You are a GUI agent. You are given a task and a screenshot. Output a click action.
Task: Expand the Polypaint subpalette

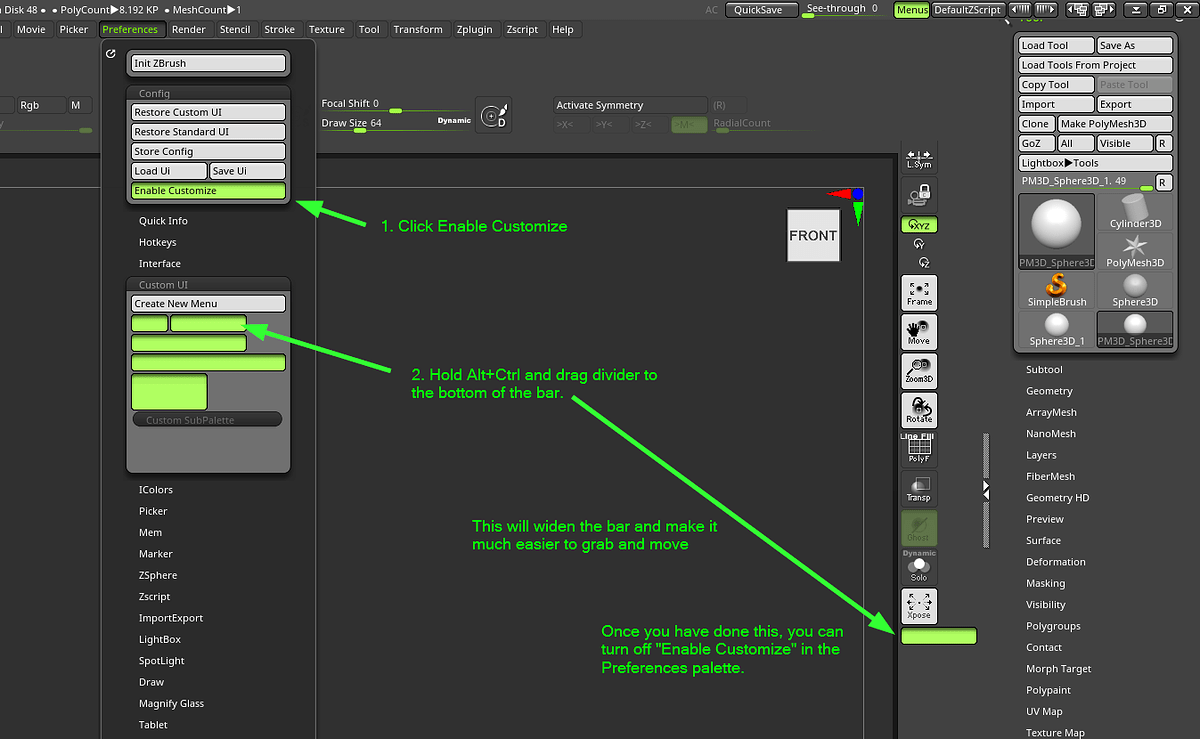(1048, 690)
